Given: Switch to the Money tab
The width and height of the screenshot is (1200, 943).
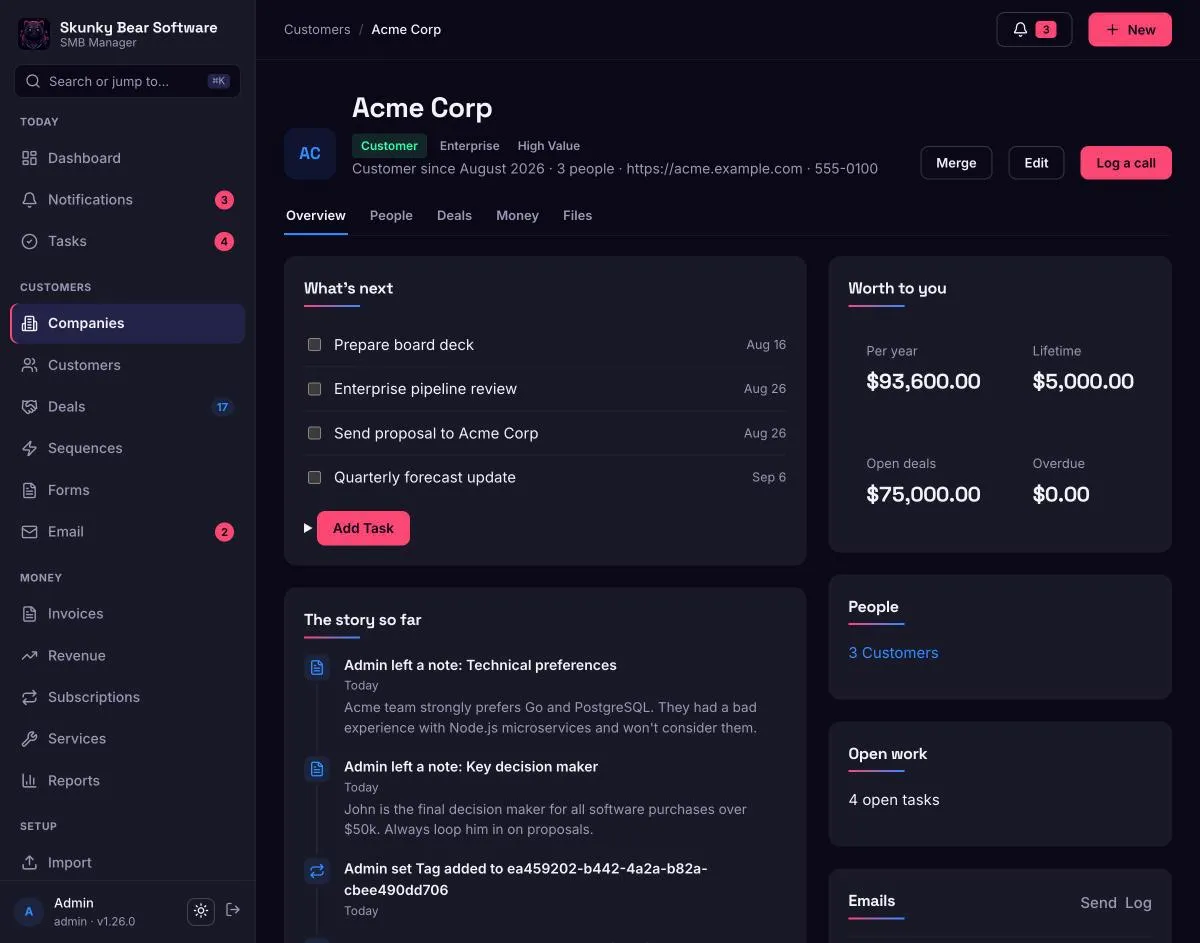Looking at the screenshot, I should click(x=517, y=216).
